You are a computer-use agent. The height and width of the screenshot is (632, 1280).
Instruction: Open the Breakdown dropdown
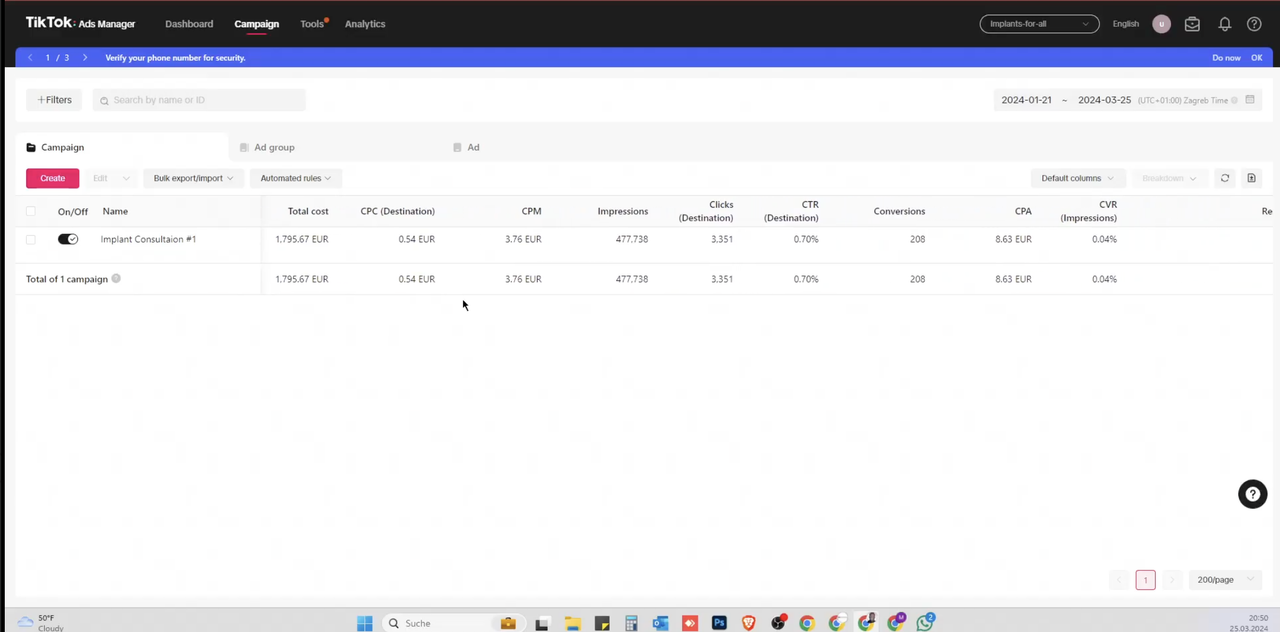coord(1169,178)
